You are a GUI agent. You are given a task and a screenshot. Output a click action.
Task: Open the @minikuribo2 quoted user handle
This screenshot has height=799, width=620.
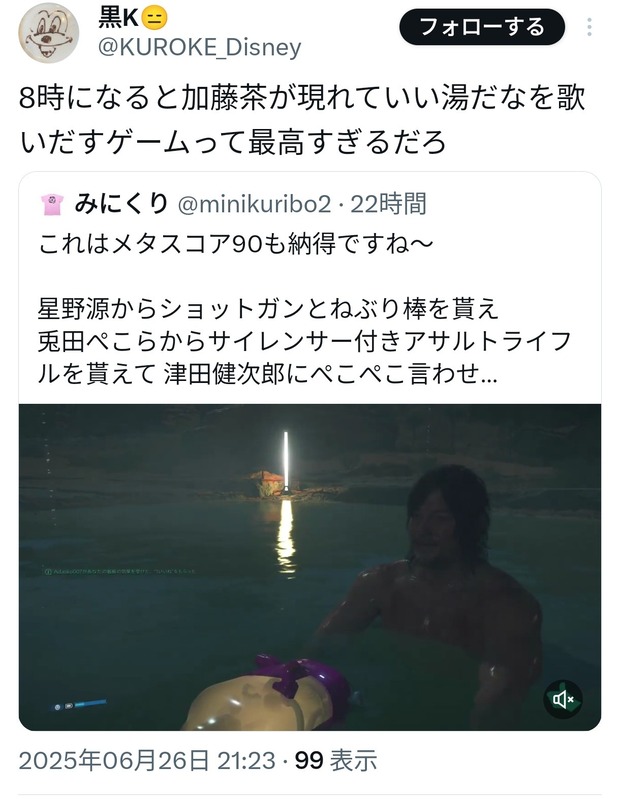click(254, 205)
